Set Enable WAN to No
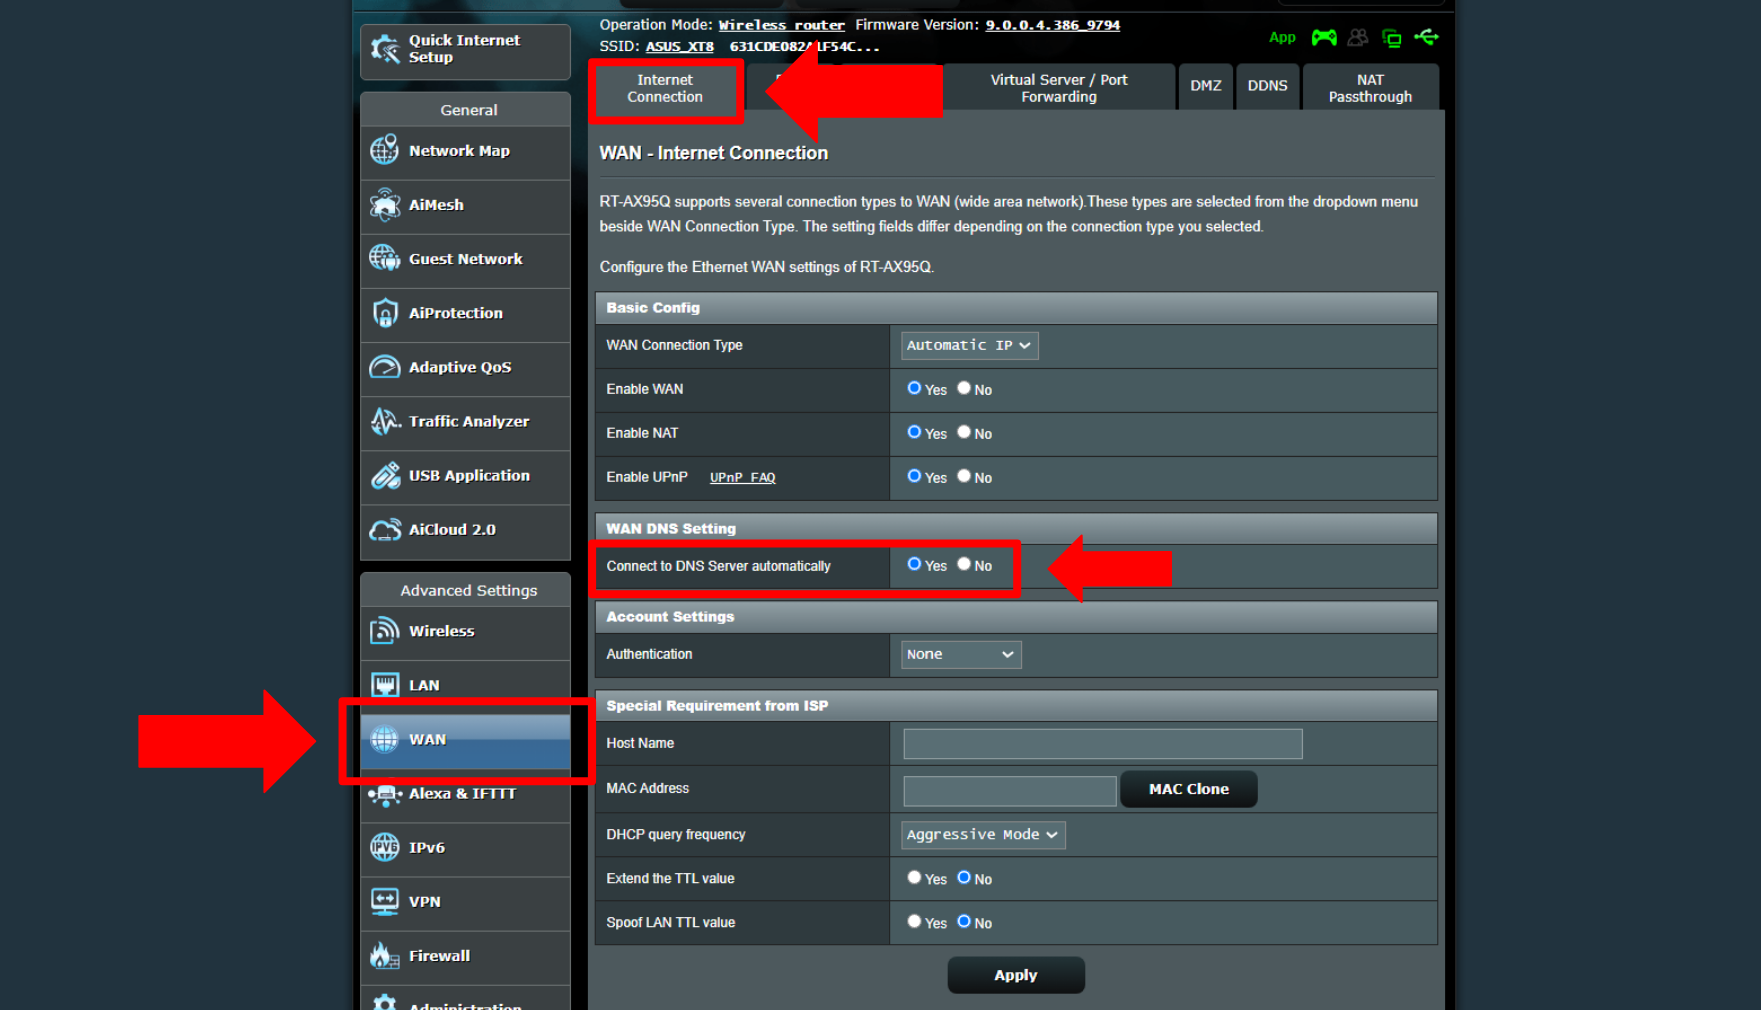 pos(964,388)
